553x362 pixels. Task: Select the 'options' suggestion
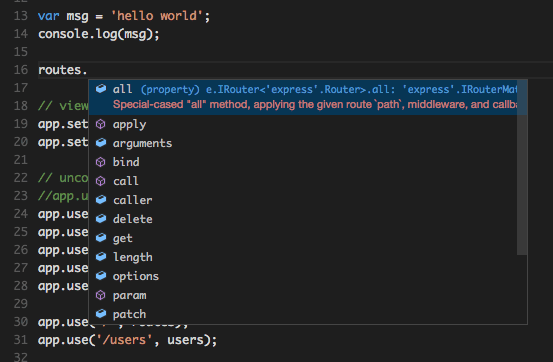[x=303, y=277]
